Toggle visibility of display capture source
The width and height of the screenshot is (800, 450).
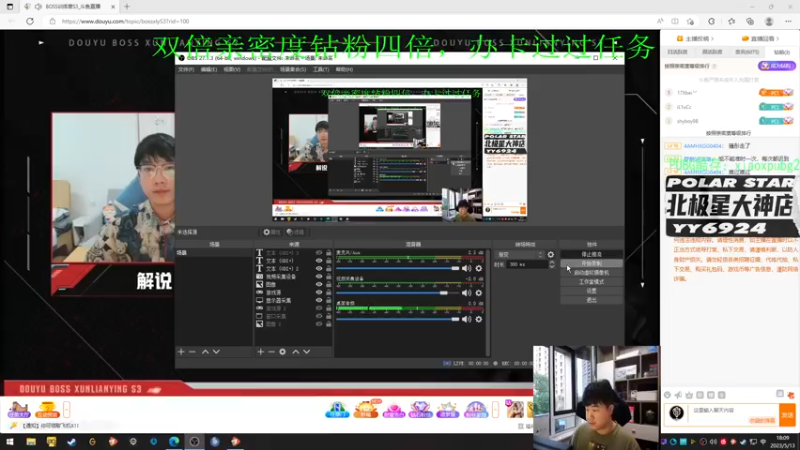click(x=319, y=301)
